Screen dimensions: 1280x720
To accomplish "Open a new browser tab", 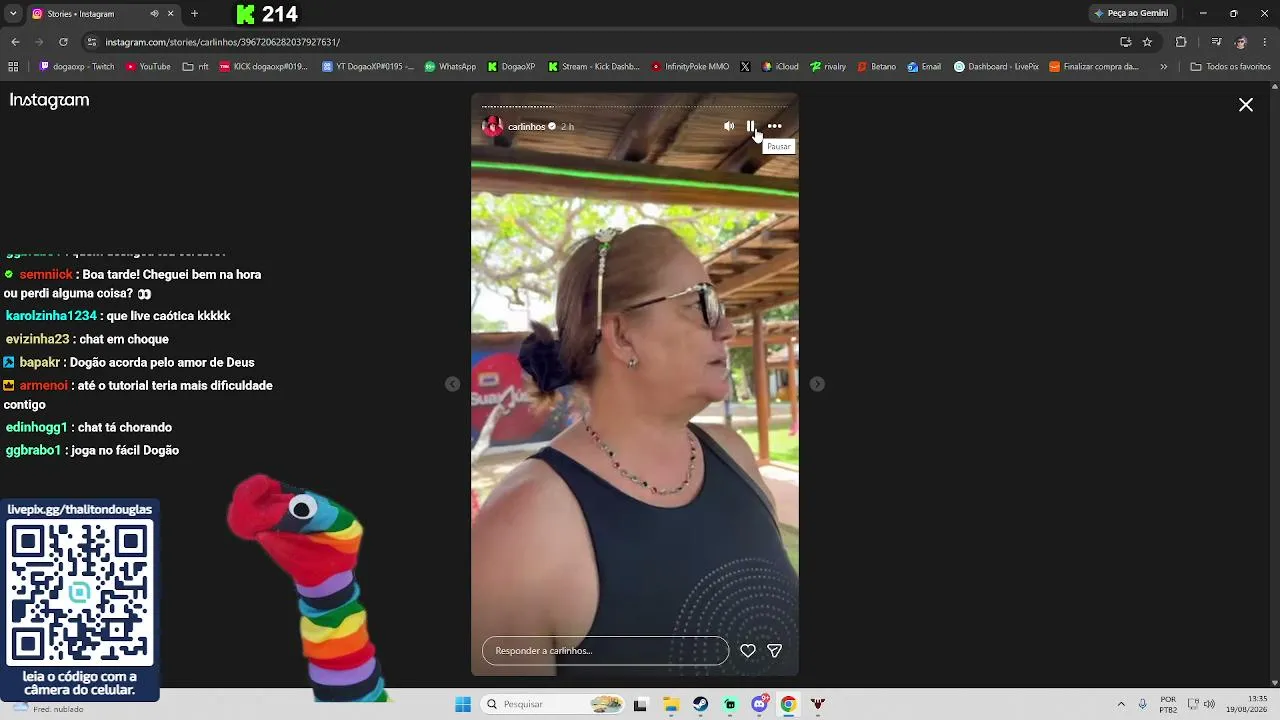I will pyautogui.click(x=194, y=14).
